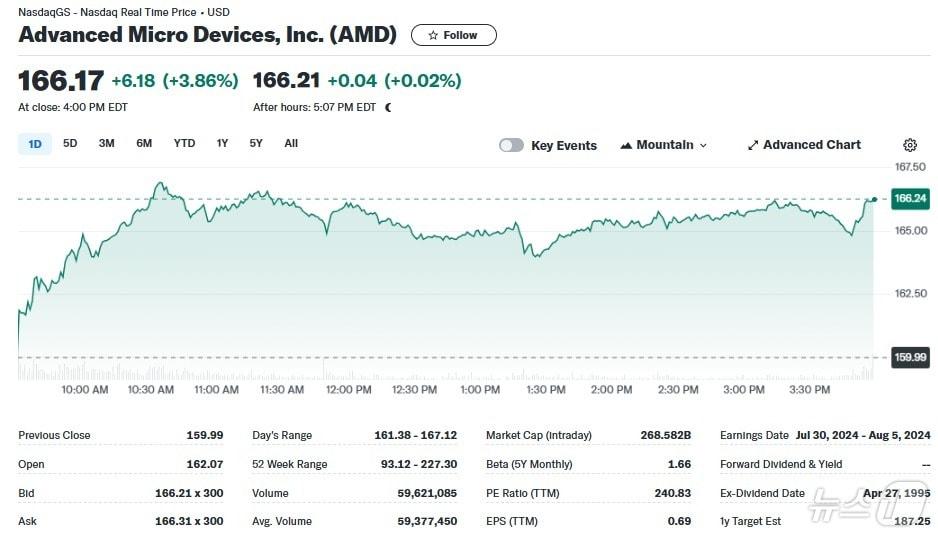The image size is (938, 538).
Task: Click the Advanced Chart expand arrows icon
Action: pyautogui.click(x=753, y=145)
